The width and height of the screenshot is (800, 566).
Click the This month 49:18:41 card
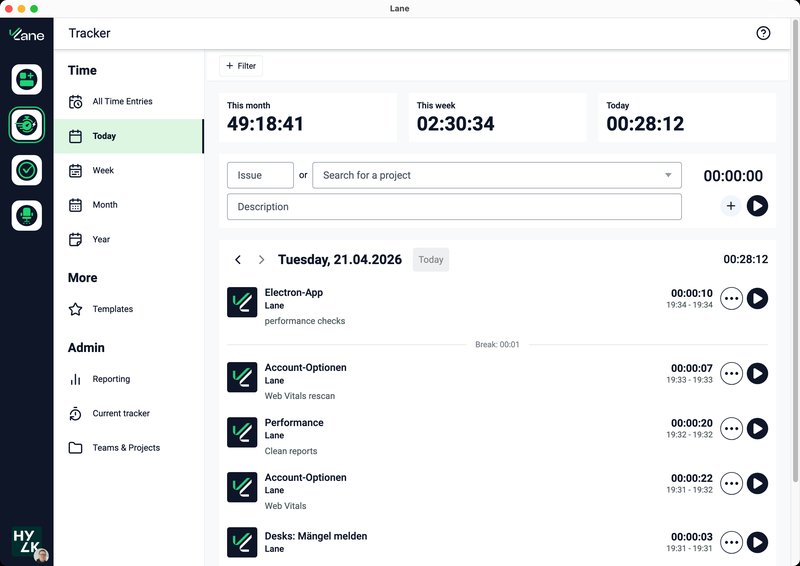tap(308, 117)
